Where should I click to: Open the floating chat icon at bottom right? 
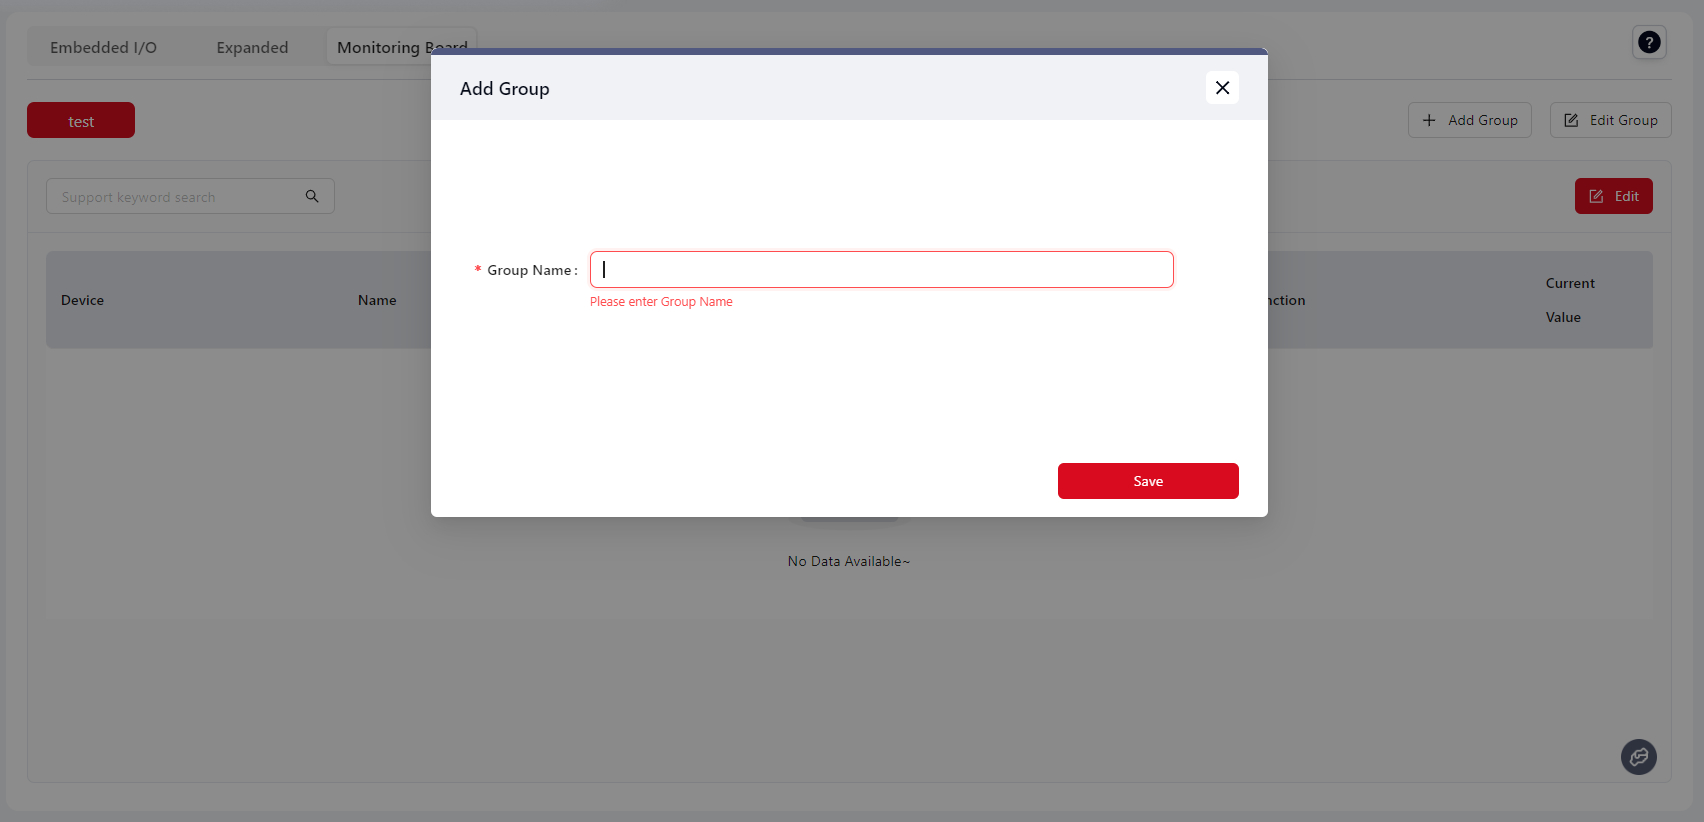tap(1638, 757)
